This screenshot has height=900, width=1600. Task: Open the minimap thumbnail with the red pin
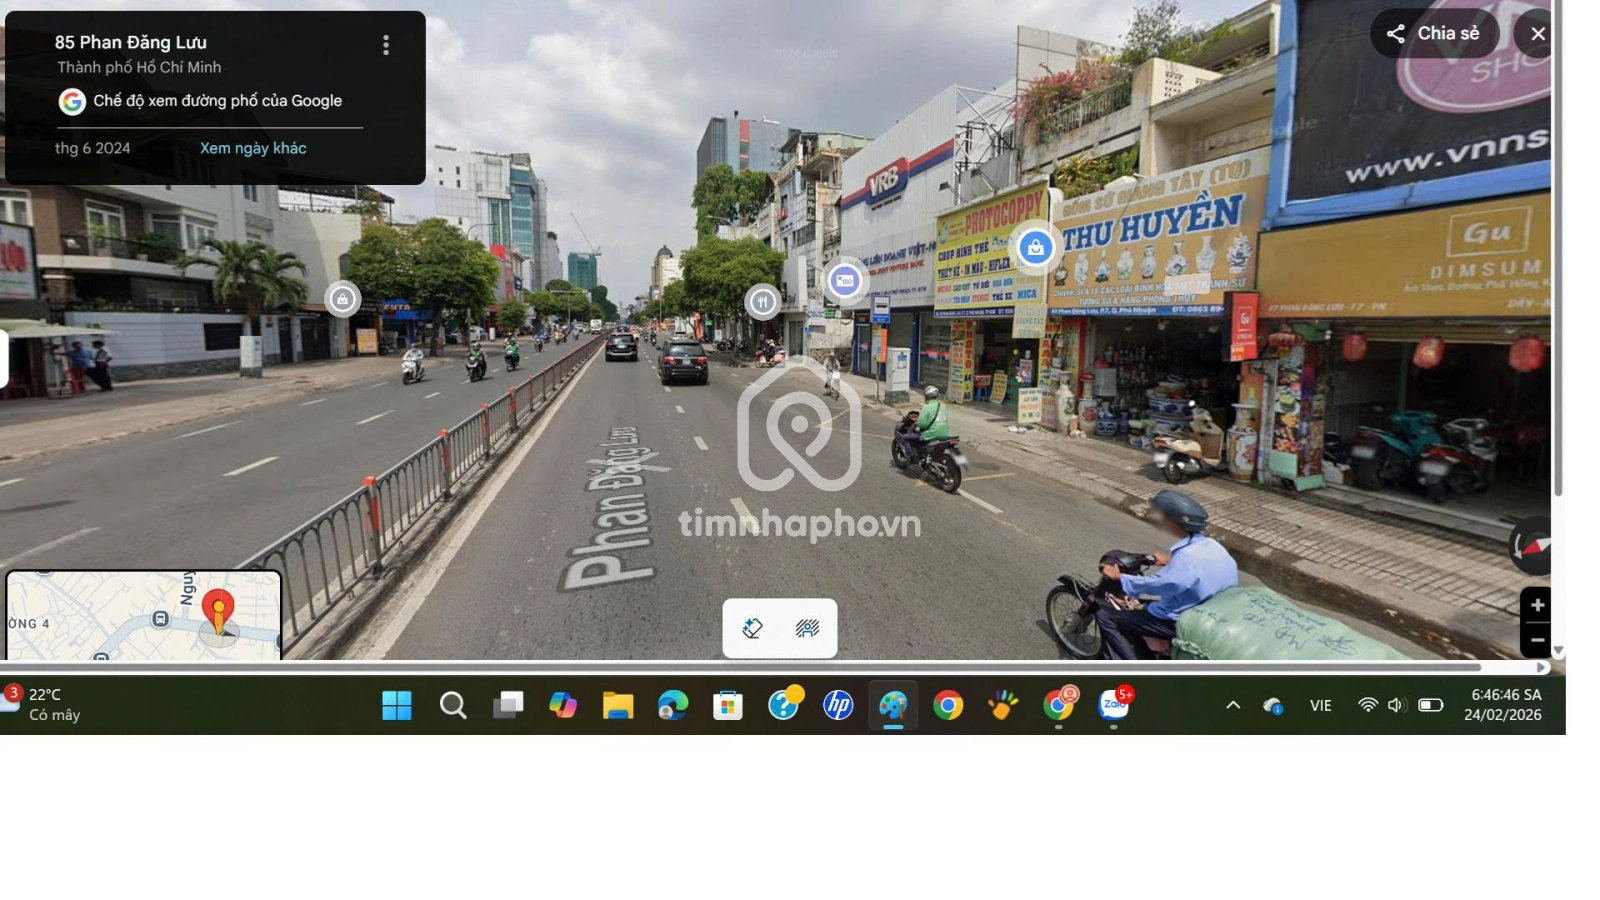[144, 615]
